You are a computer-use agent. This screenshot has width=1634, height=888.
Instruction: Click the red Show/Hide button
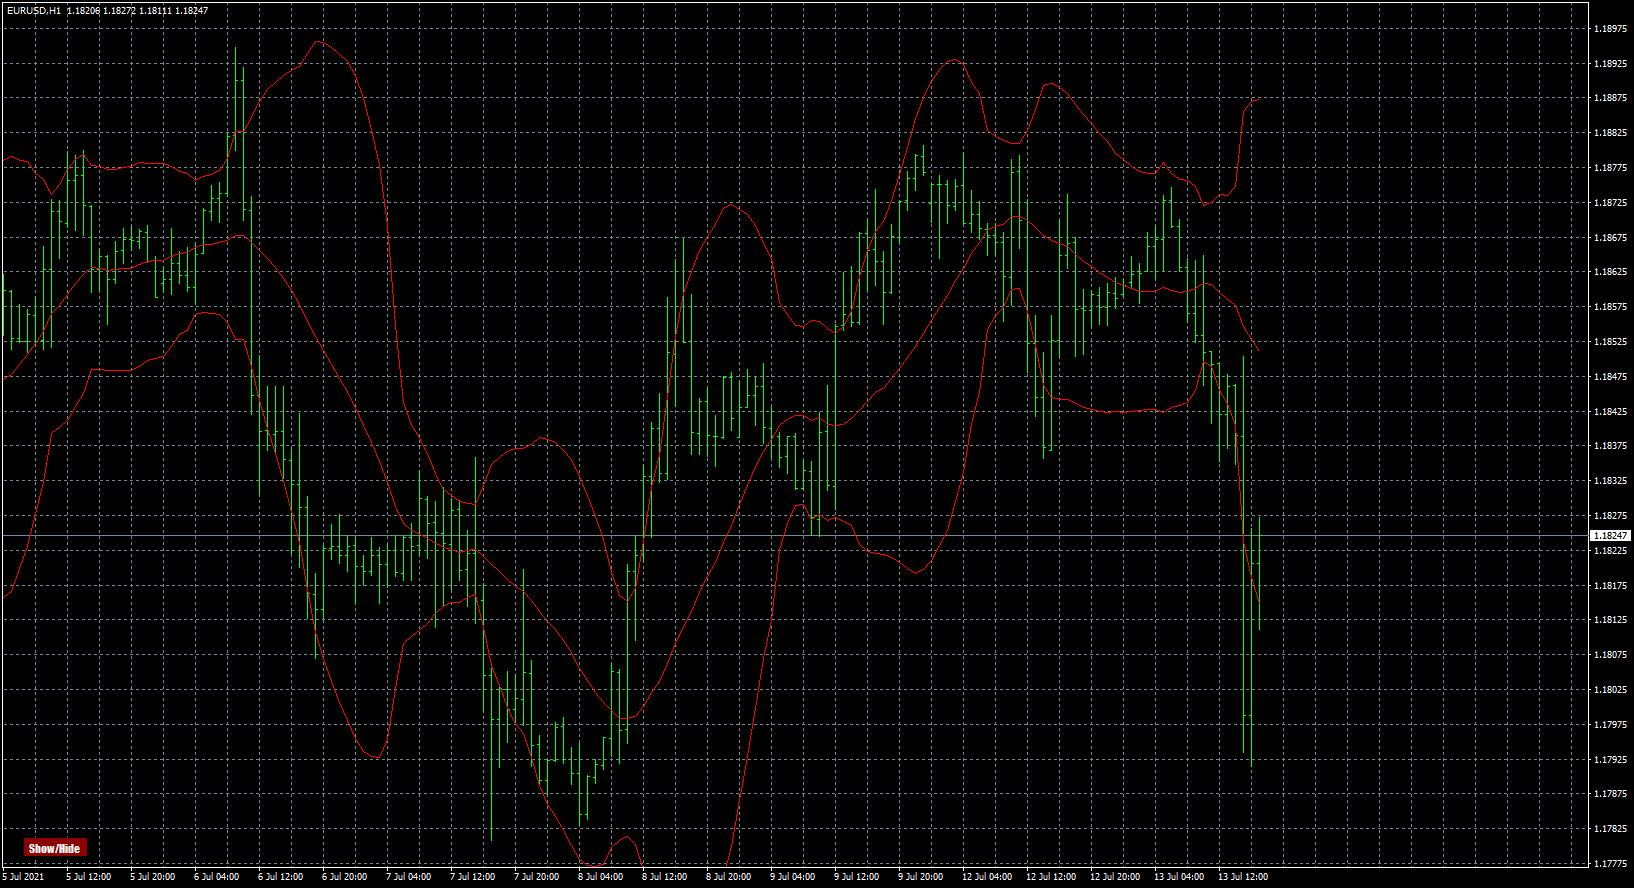click(55, 848)
